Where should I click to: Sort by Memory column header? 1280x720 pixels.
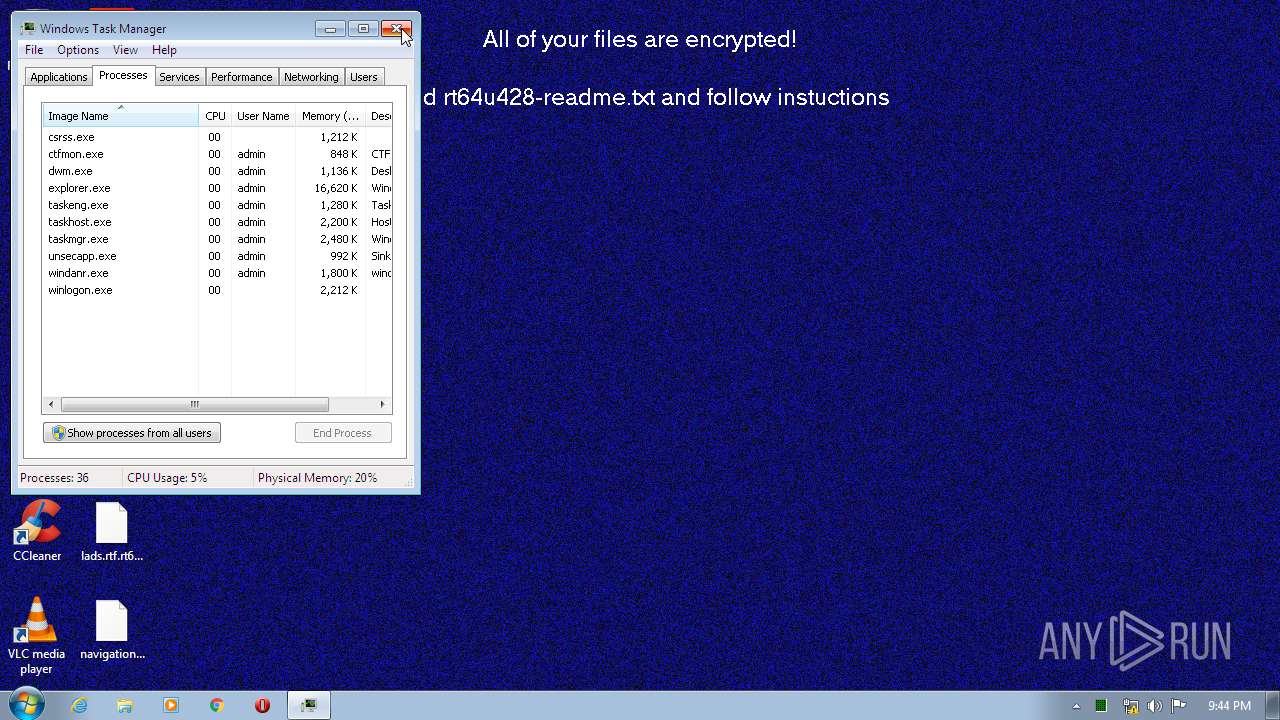[330, 116]
